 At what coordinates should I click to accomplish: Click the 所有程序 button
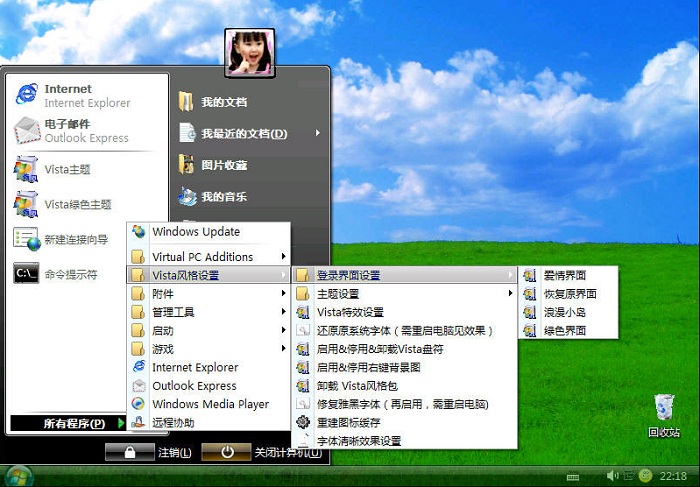(72, 424)
